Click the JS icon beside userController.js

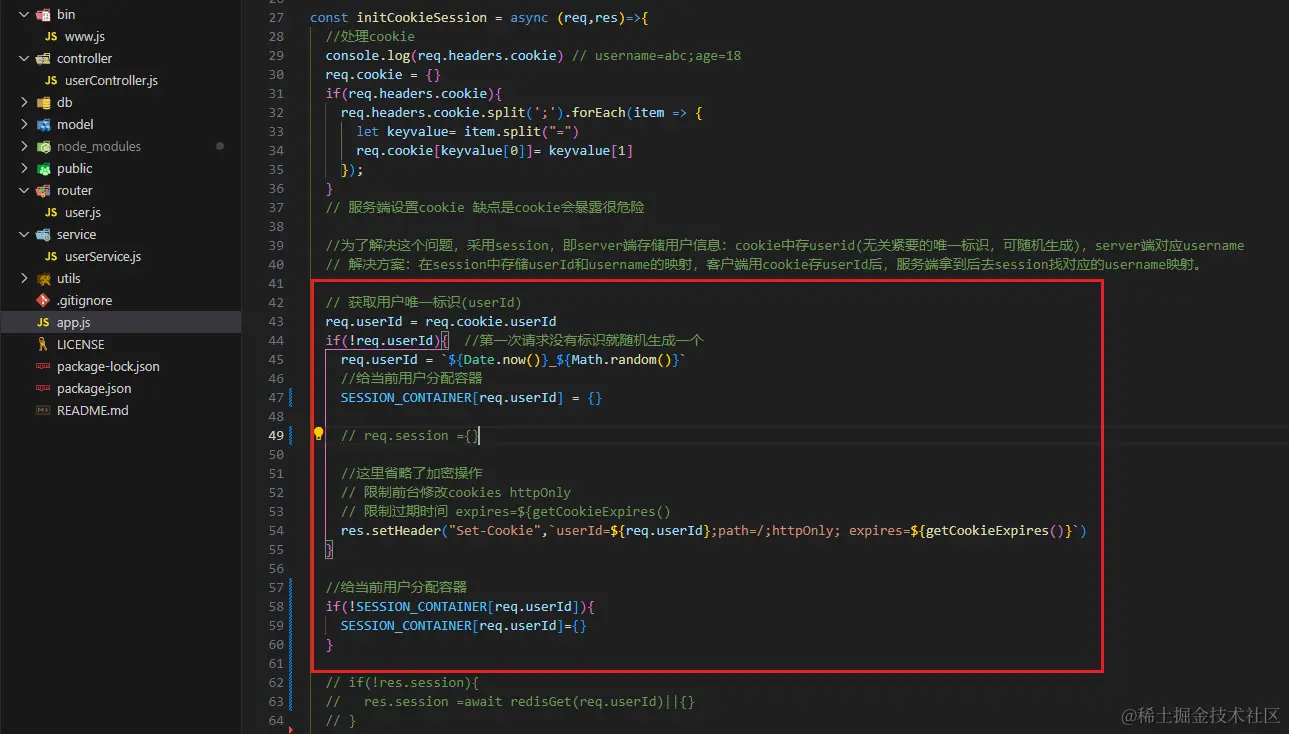[x=51, y=81]
